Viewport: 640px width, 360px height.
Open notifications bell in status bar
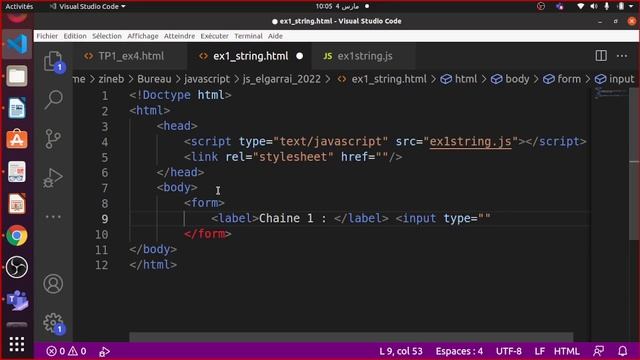tap(622, 351)
